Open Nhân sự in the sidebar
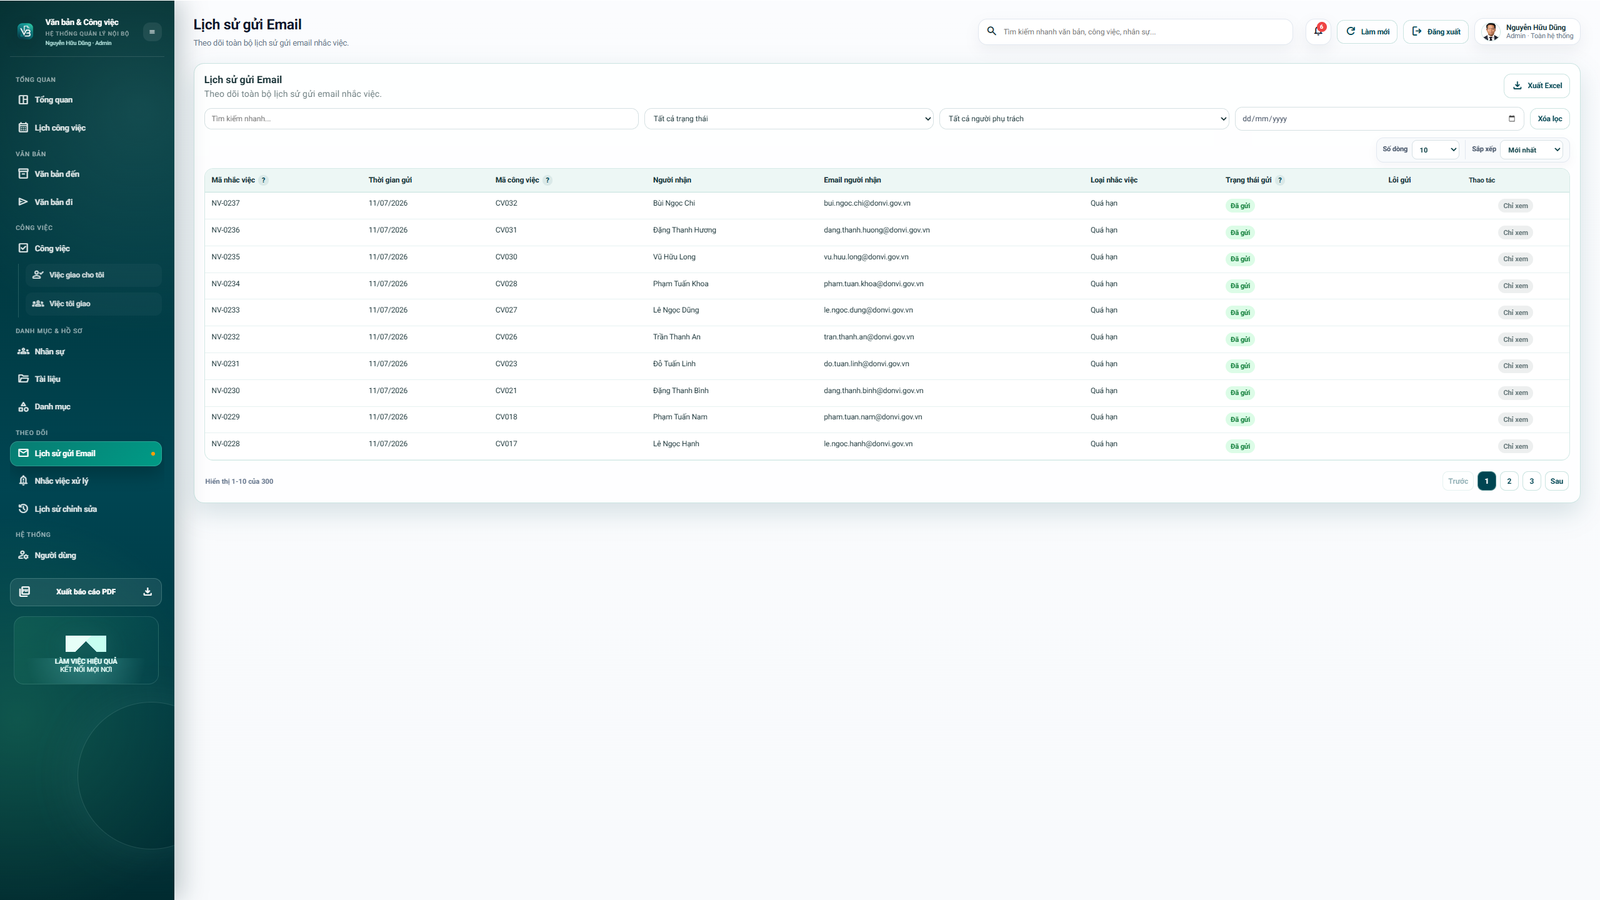This screenshot has width=1600, height=900. (86, 352)
